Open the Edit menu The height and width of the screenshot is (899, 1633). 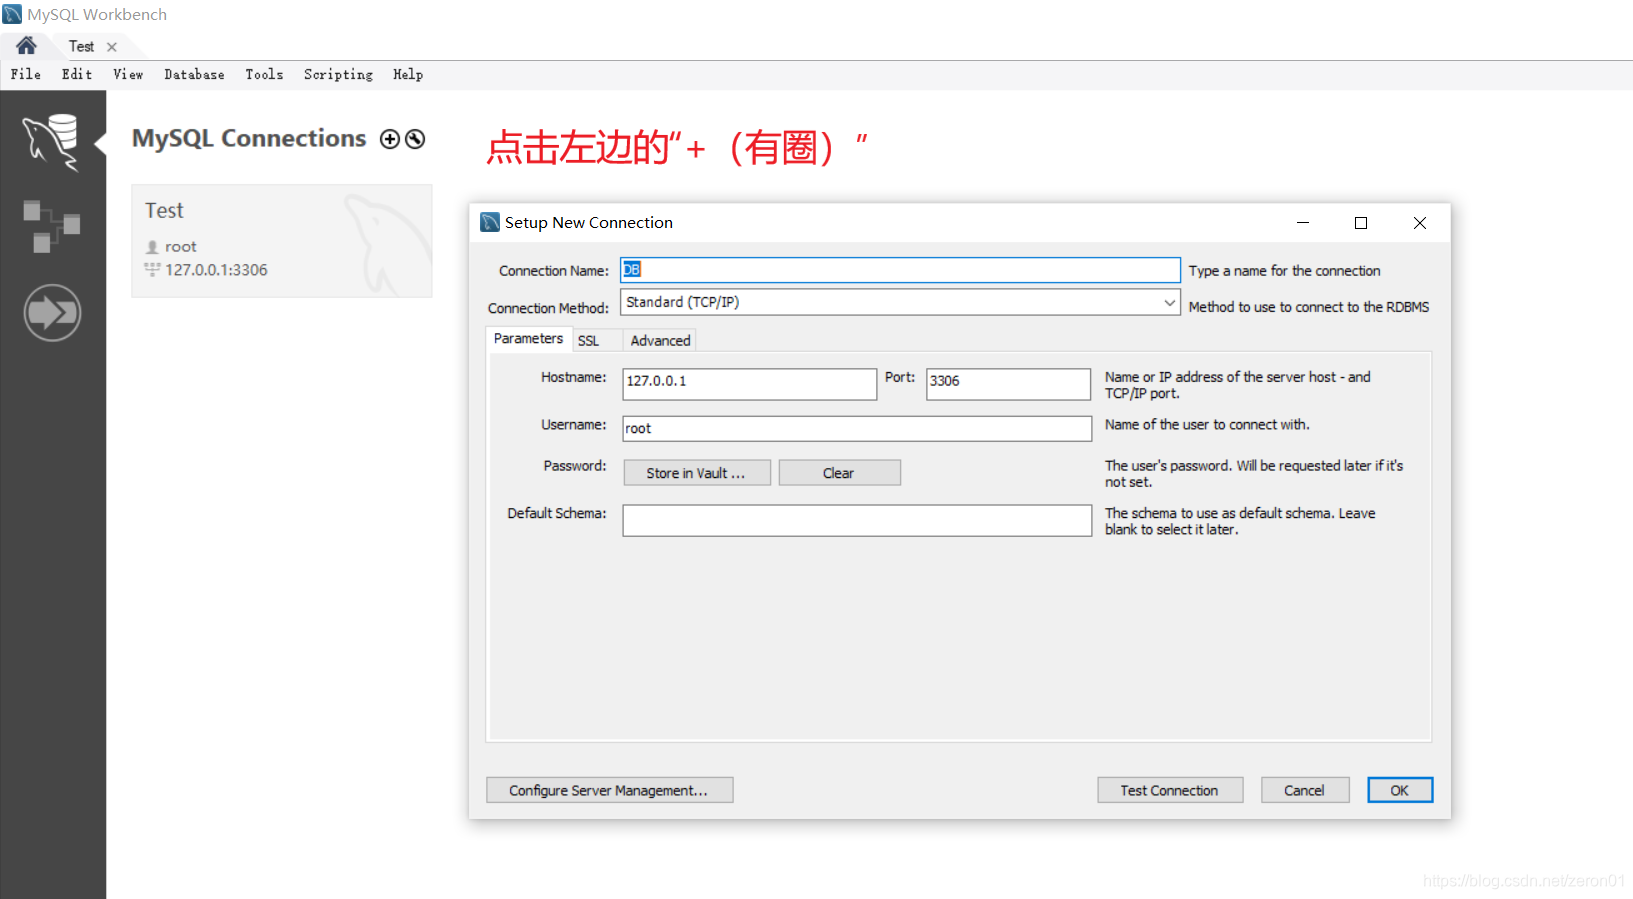tap(77, 74)
